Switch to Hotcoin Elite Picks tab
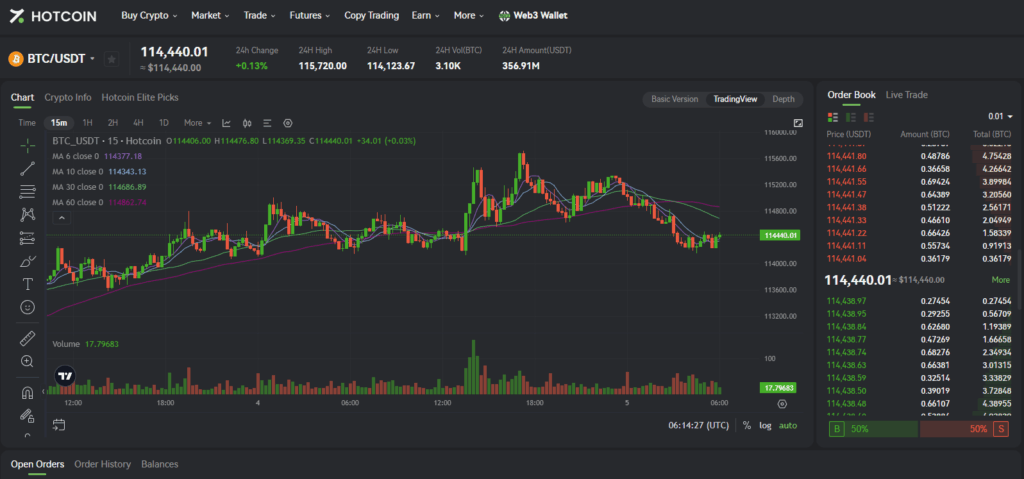The image size is (1024, 479). pos(140,97)
